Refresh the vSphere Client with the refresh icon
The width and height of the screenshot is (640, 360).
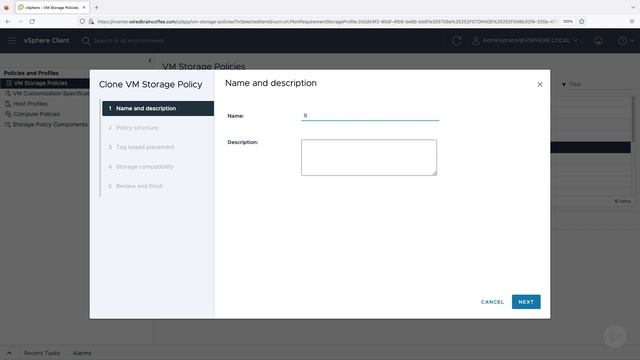[x=457, y=40]
